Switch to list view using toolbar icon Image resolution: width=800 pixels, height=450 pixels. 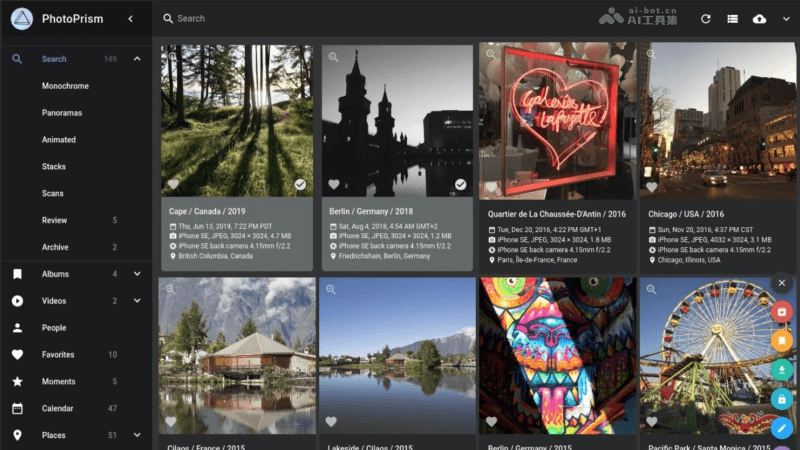[x=732, y=19]
